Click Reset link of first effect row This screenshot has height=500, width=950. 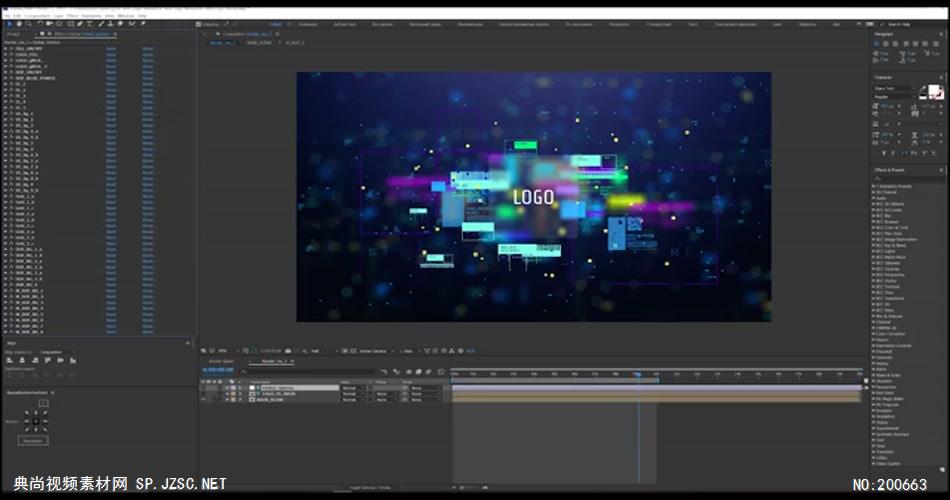pos(111,48)
